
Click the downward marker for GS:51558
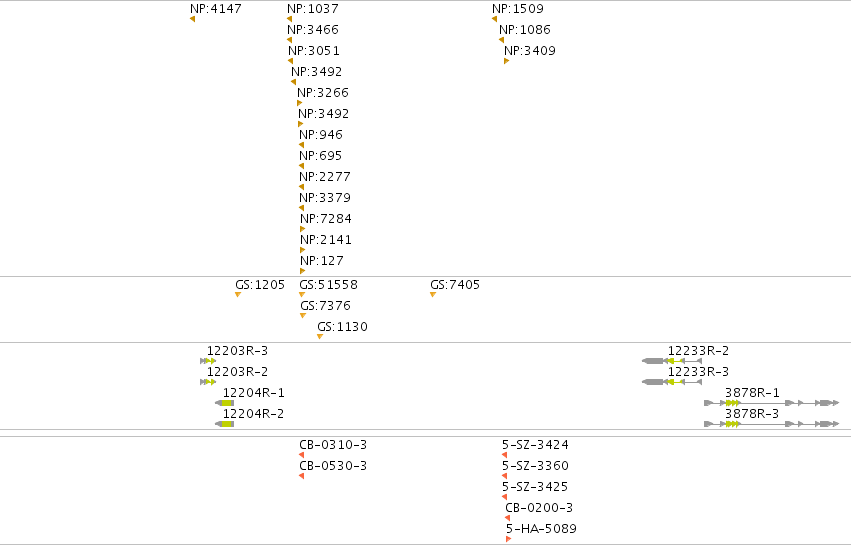(x=302, y=294)
